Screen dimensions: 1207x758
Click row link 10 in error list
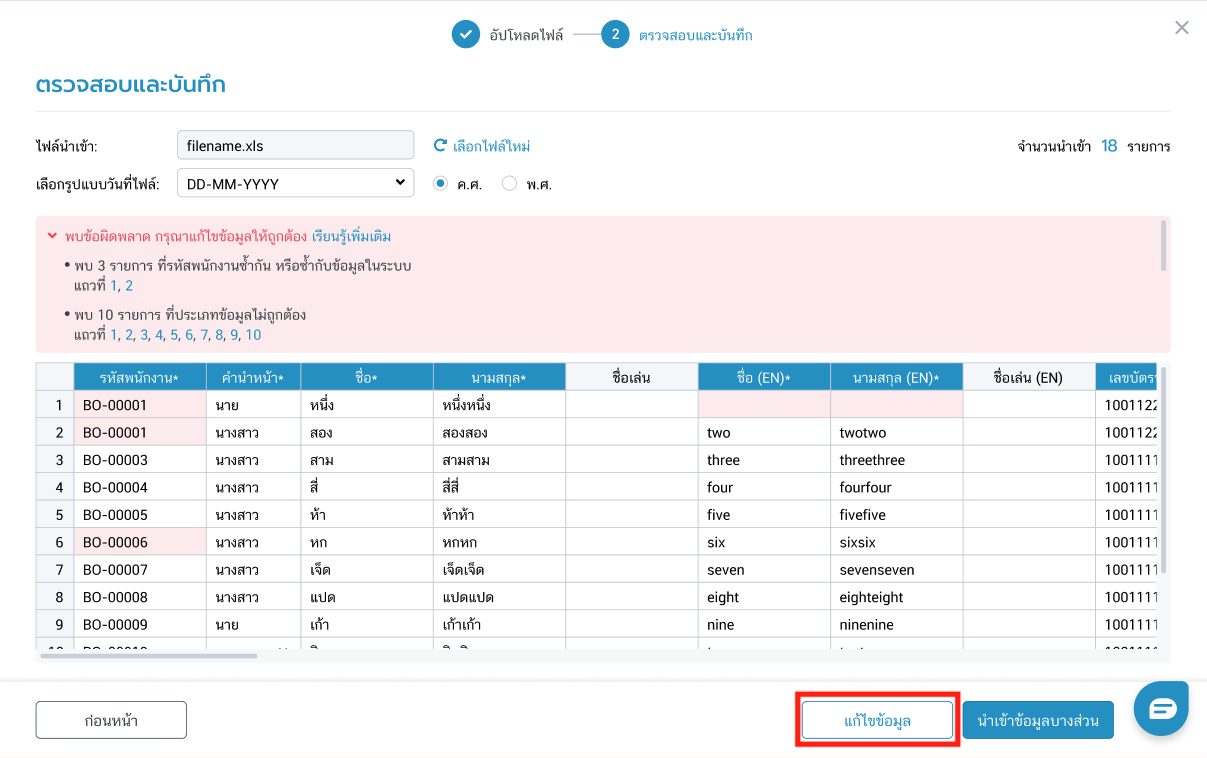pyautogui.click(x=253, y=335)
